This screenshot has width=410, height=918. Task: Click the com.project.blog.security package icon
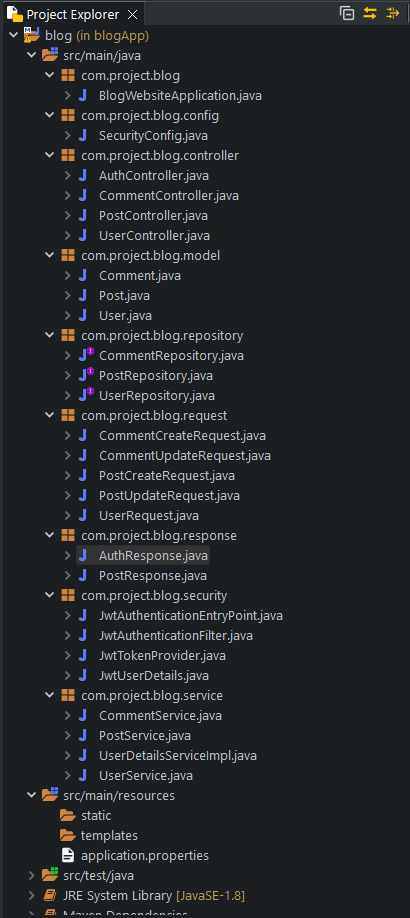pos(68,595)
